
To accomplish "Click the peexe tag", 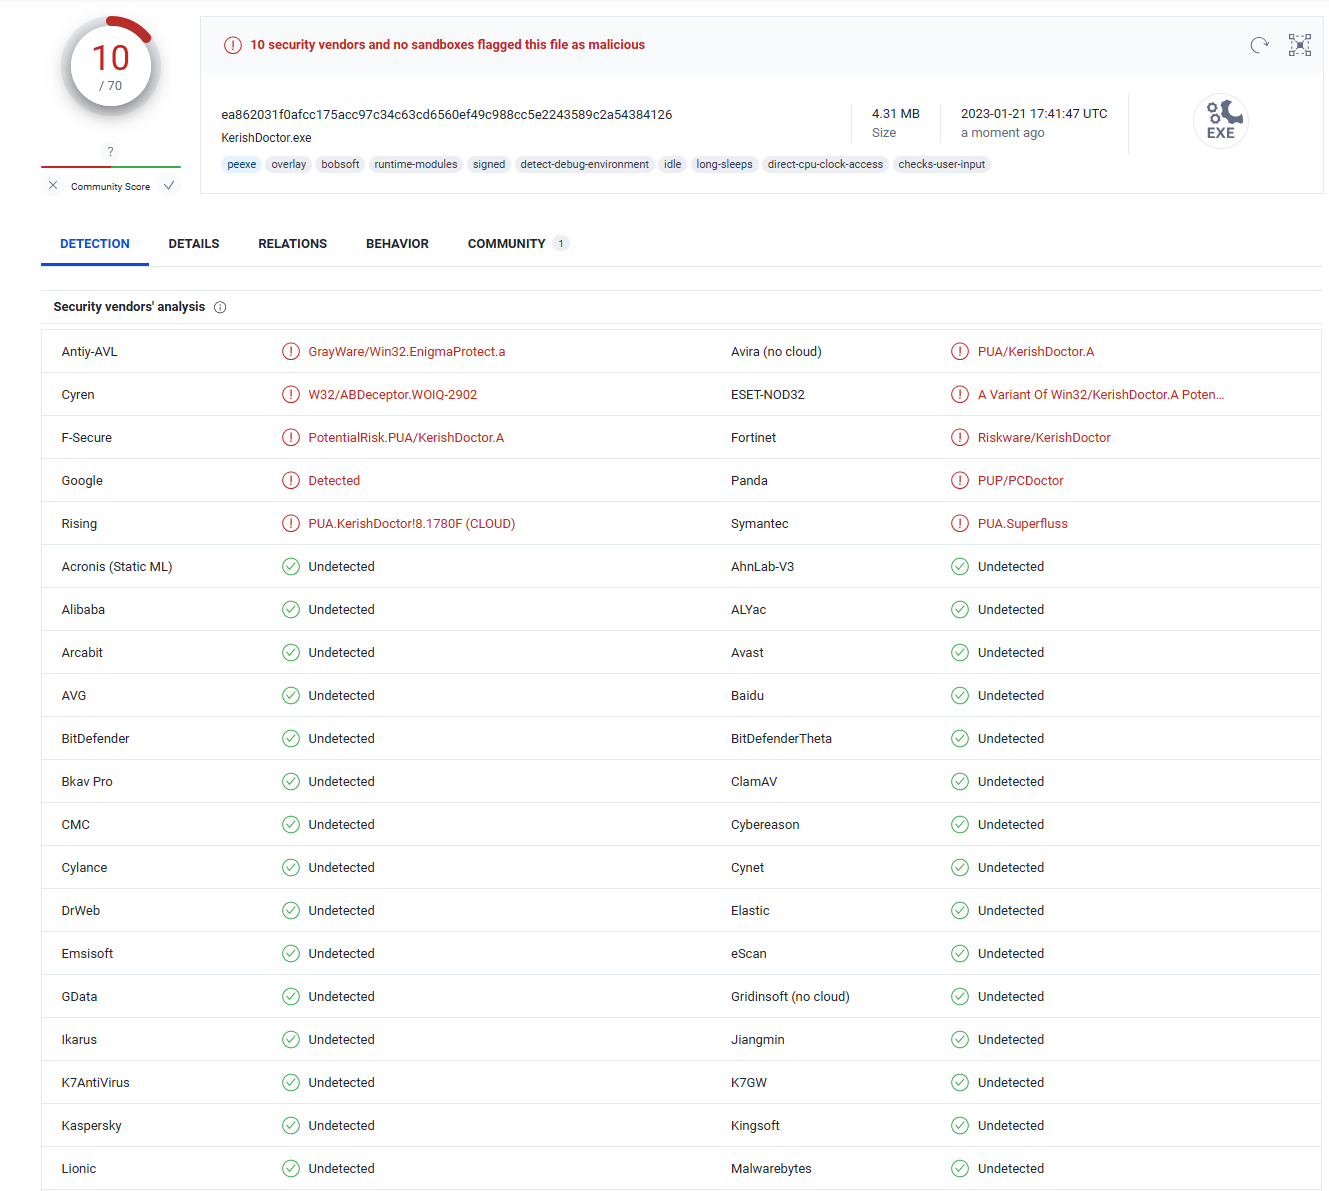I will 242,165.
